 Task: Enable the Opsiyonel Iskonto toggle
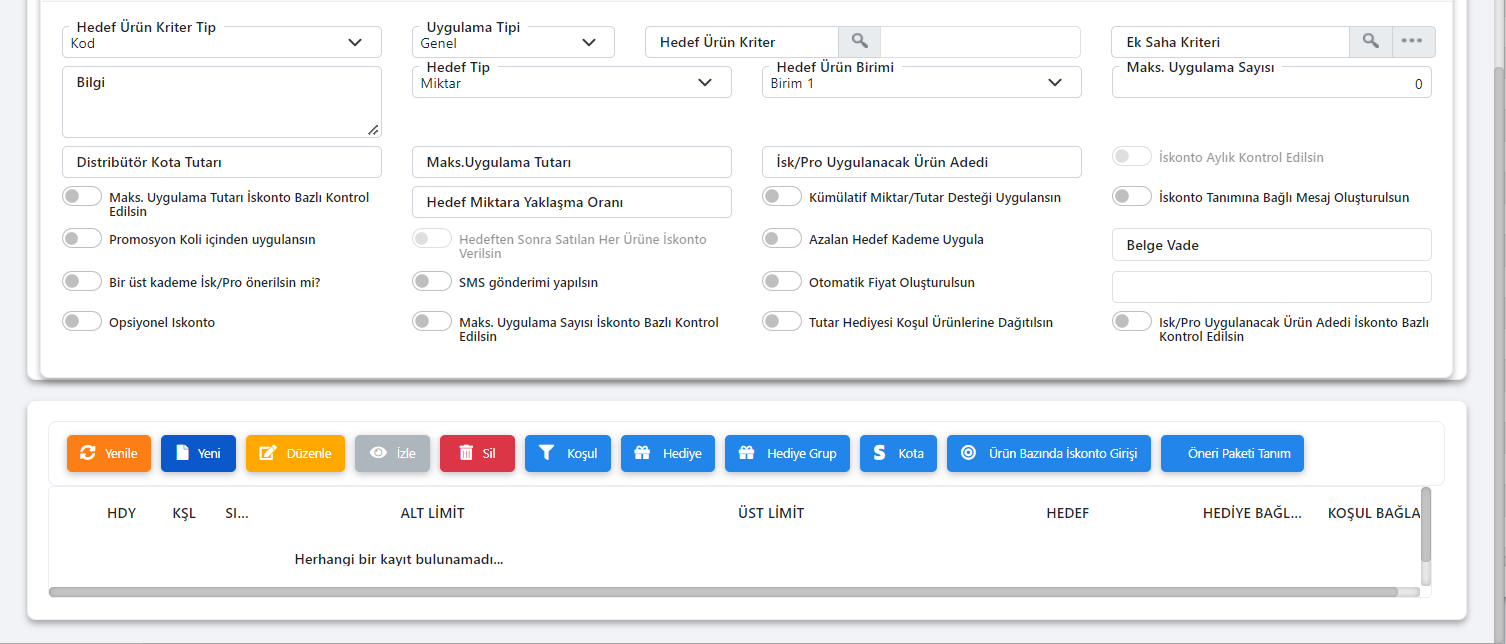tap(82, 322)
